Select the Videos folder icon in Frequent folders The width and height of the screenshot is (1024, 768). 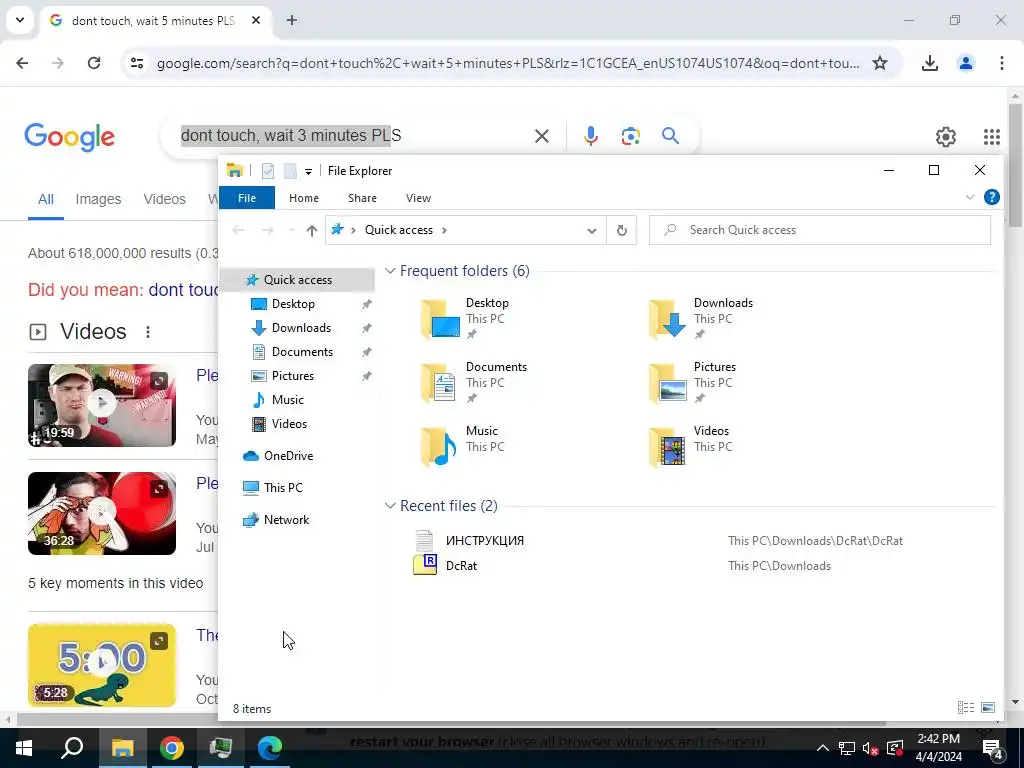point(667,447)
